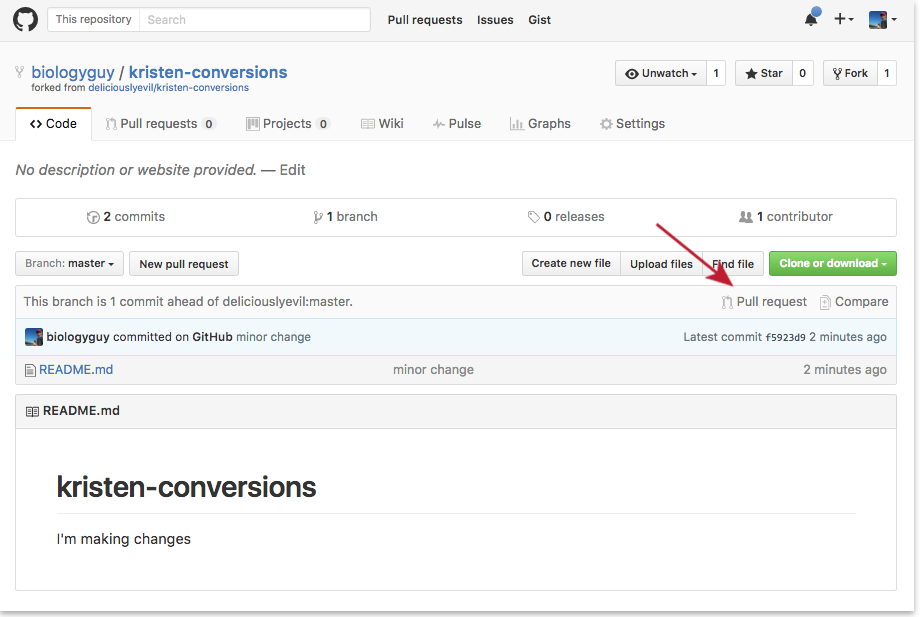The width and height of the screenshot is (923, 617).
Task: Open latest commit f5923d9
Action: [785, 337]
